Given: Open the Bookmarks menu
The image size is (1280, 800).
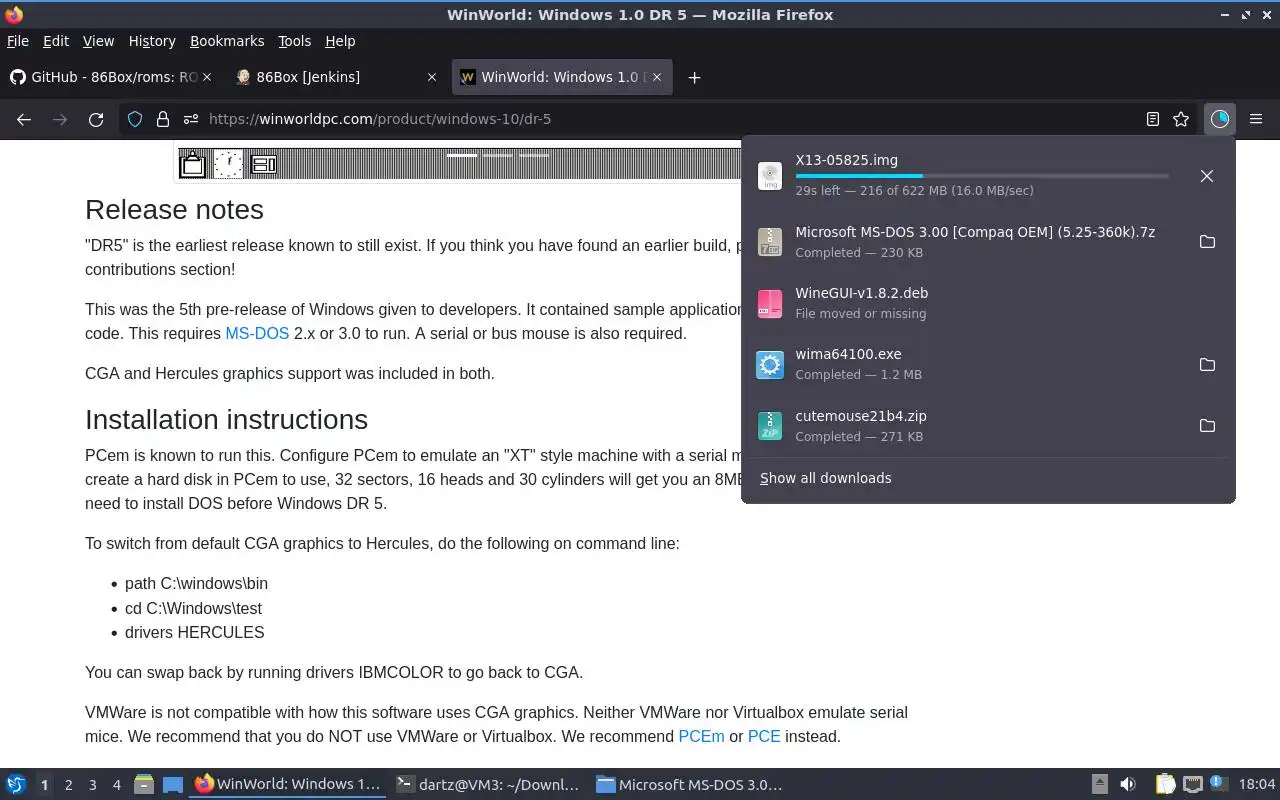Looking at the screenshot, I should pyautogui.click(x=227, y=41).
